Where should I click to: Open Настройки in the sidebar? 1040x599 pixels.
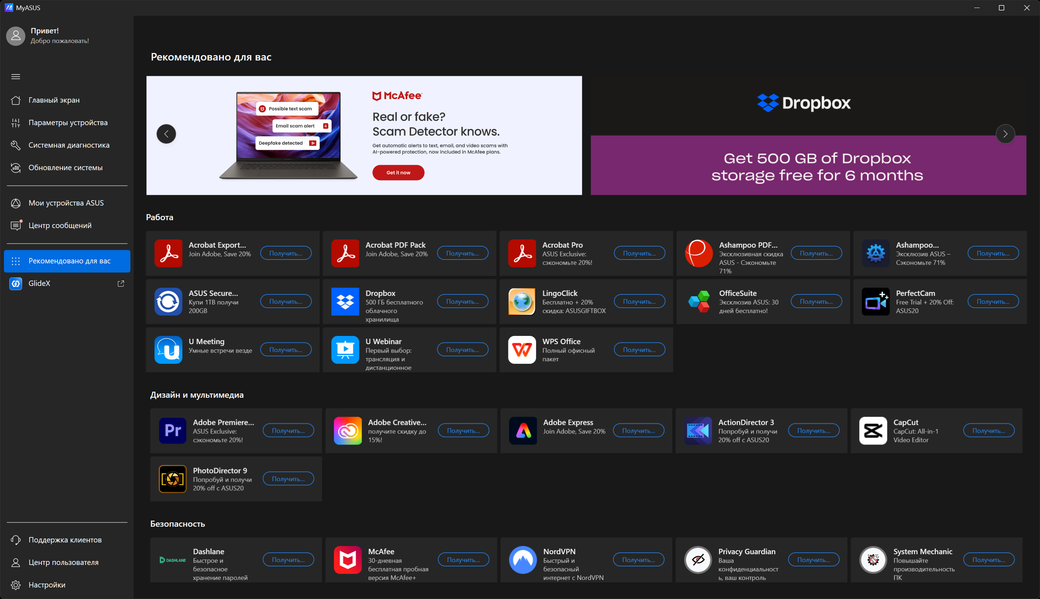67,585
